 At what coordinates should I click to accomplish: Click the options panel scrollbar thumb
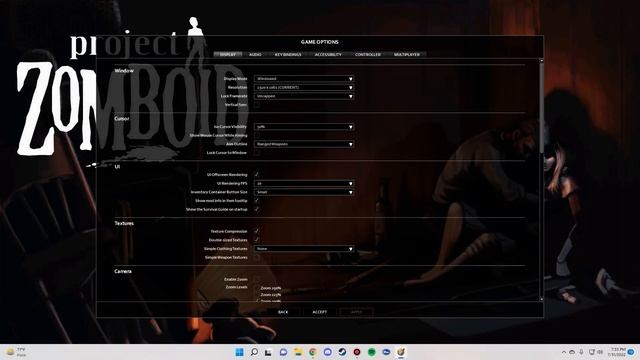coord(542,108)
